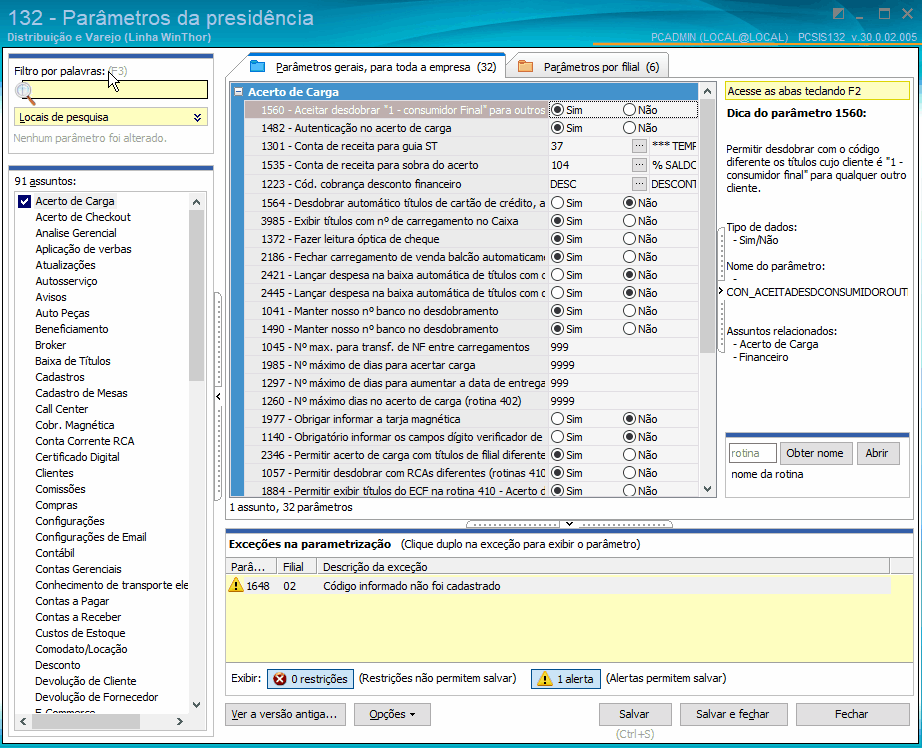922x748 pixels.
Task: Expand the Locais de pesquisa dropdown
Action: coord(111,117)
